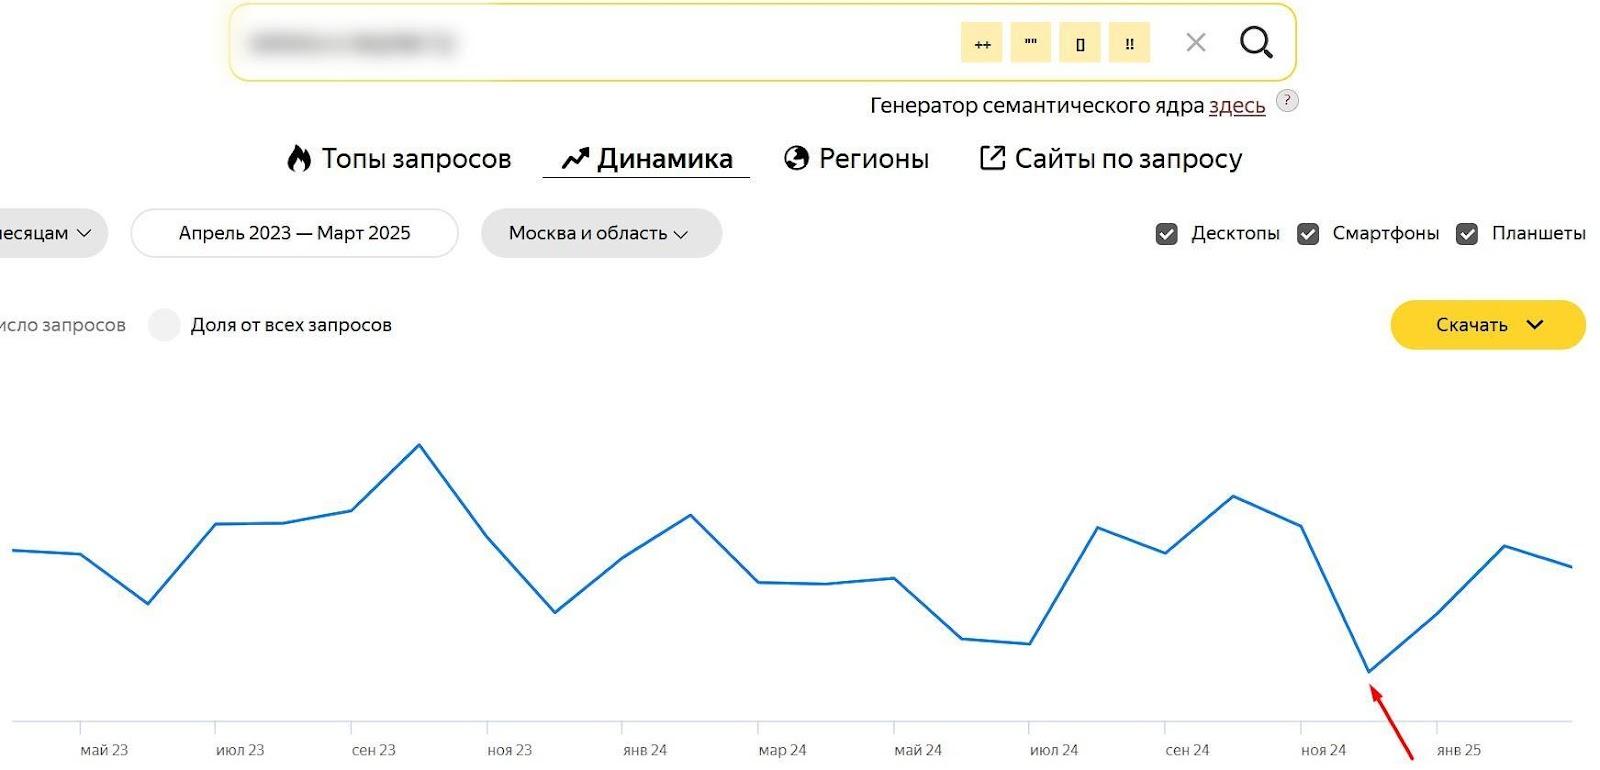The height and width of the screenshot is (770, 1600).
Task: Clear the search field with X
Action: pyautogui.click(x=1195, y=43)
